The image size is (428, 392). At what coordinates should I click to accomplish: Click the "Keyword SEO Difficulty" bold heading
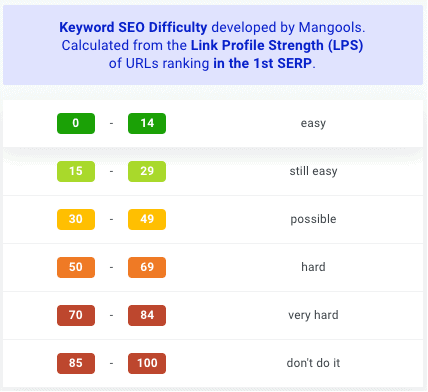tap(133, 28)
